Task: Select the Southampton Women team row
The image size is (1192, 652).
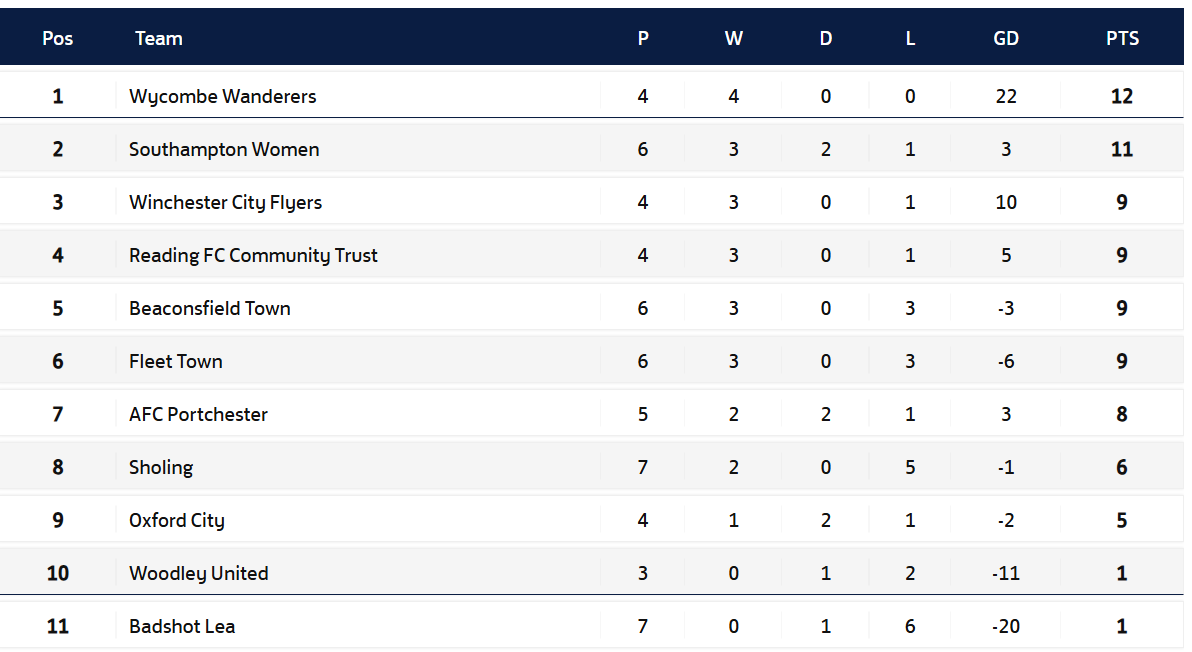Action: 591,149
